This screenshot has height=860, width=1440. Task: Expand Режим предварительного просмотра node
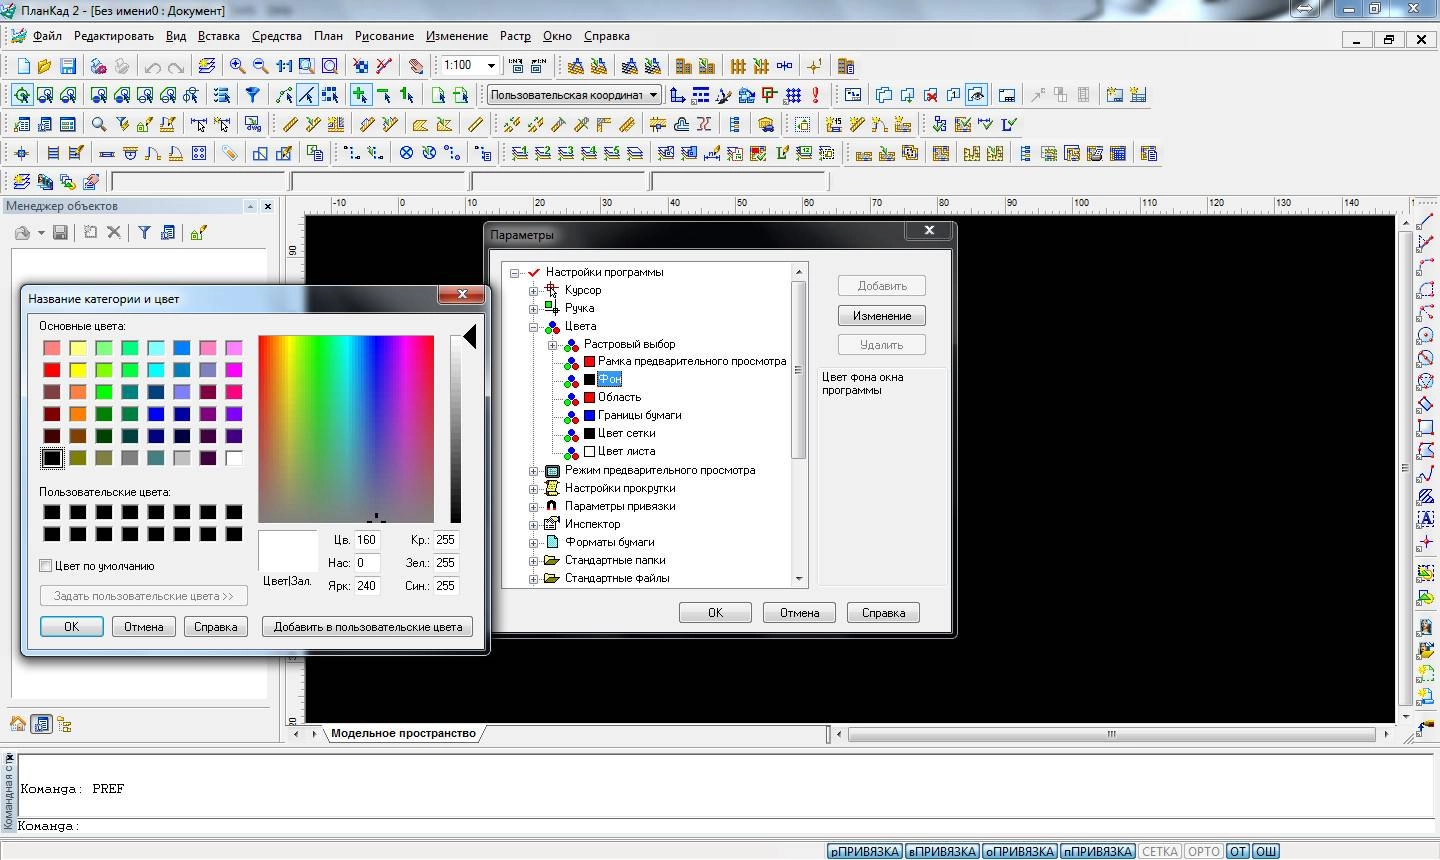tap(534, 470)
